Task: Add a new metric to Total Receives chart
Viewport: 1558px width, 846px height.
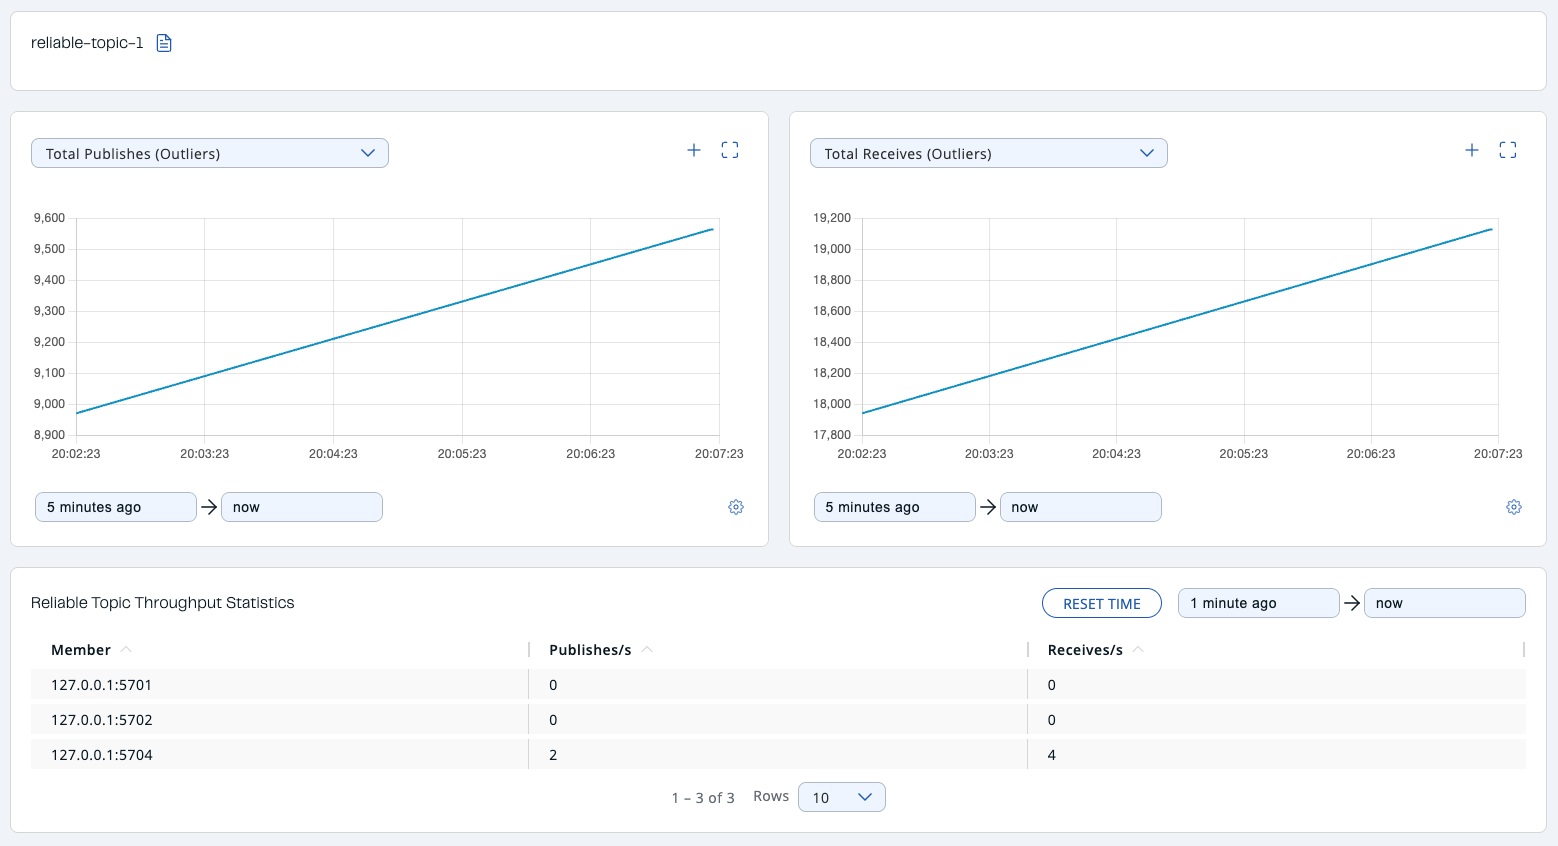Action: 1471,149
